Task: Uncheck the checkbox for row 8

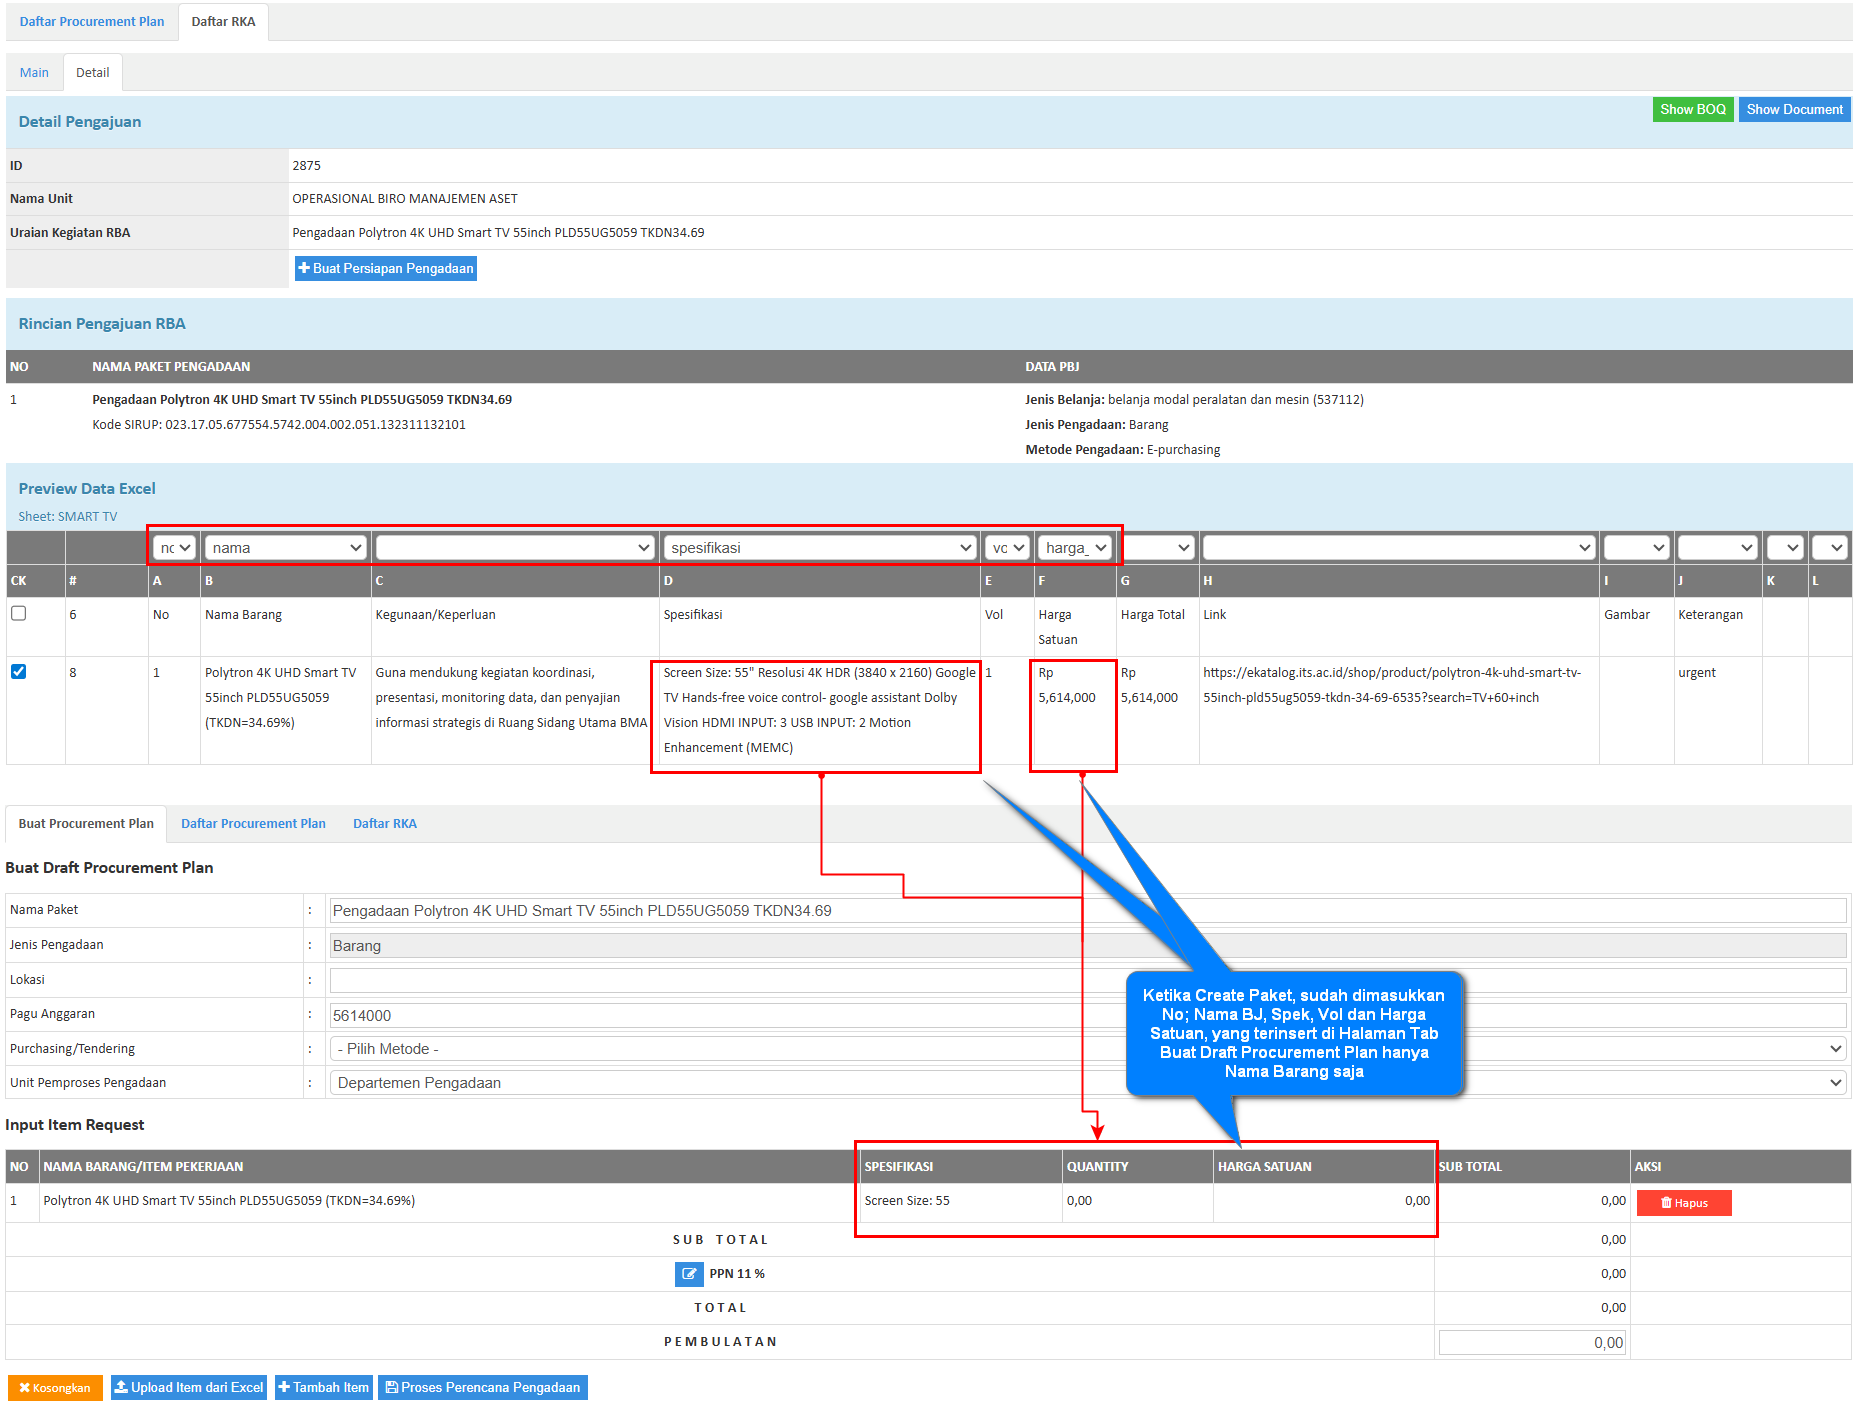Action: (x=19, y=672)
